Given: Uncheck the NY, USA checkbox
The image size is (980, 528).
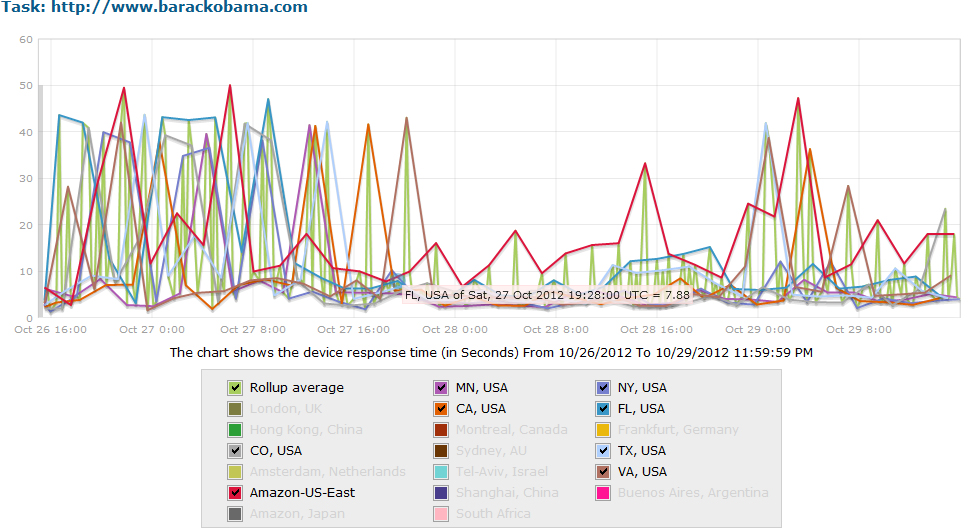Looking at the screenshot, I should [603, 388].
